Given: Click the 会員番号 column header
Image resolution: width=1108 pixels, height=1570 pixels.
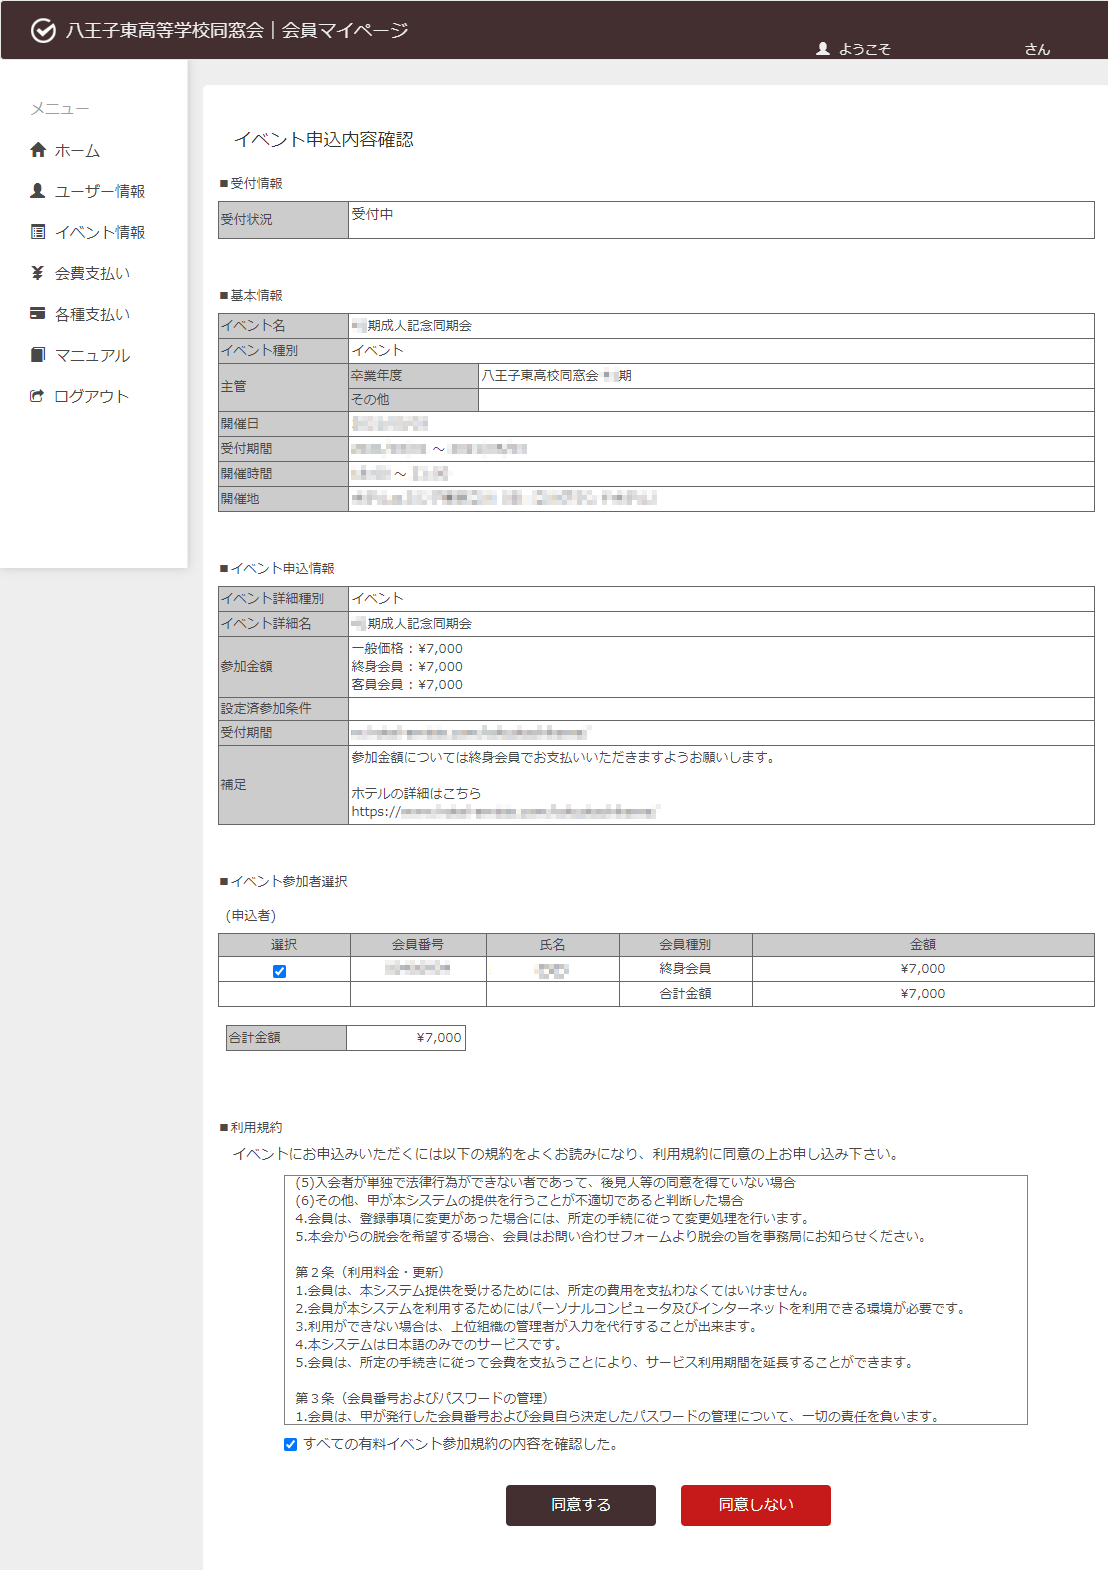Looking at the screenshot, I should [x=418, y=944].
